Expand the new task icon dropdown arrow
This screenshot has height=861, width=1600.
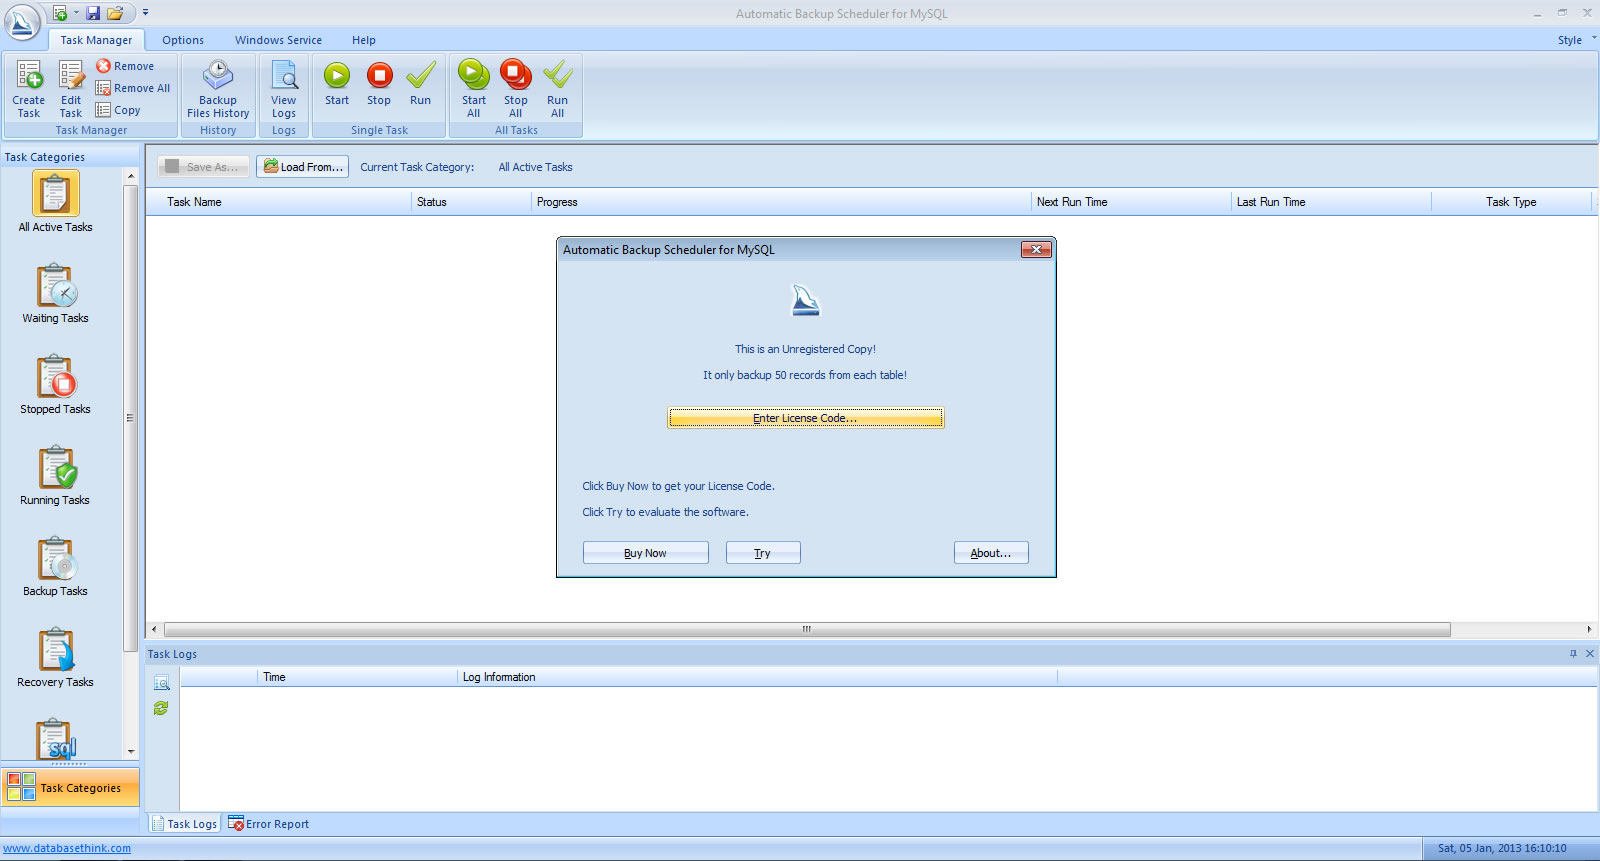(x=75, y=13)
